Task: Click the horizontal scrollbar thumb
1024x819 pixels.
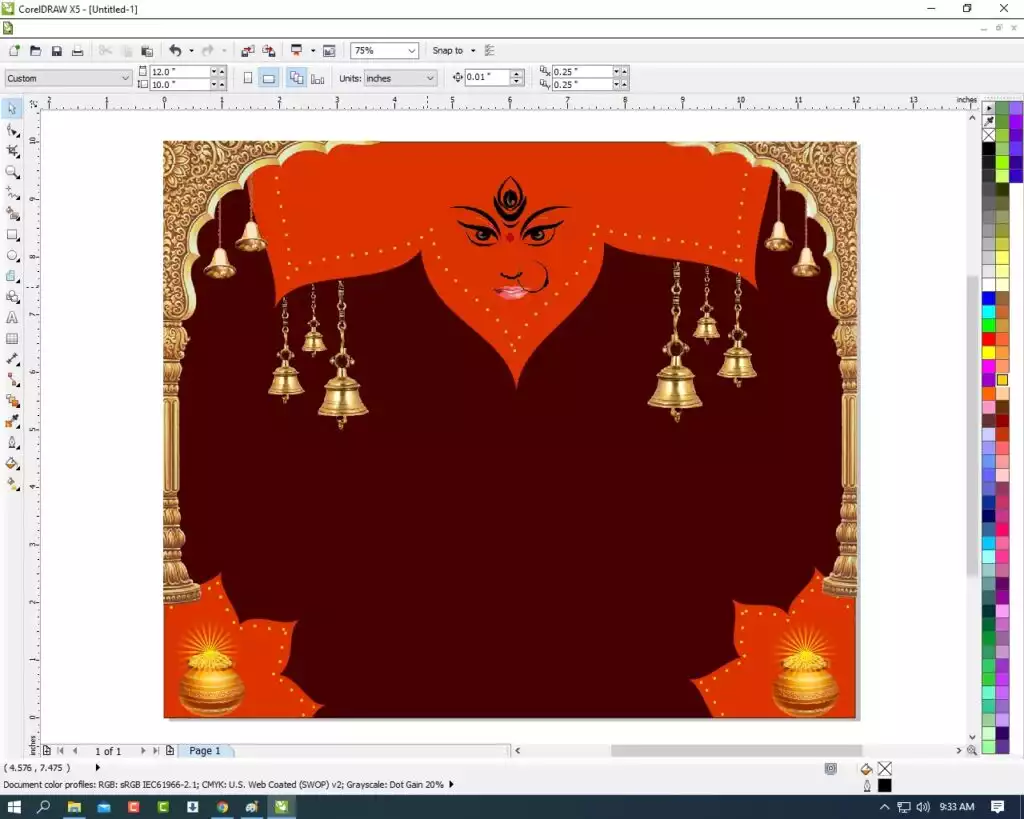Action: 736,750
